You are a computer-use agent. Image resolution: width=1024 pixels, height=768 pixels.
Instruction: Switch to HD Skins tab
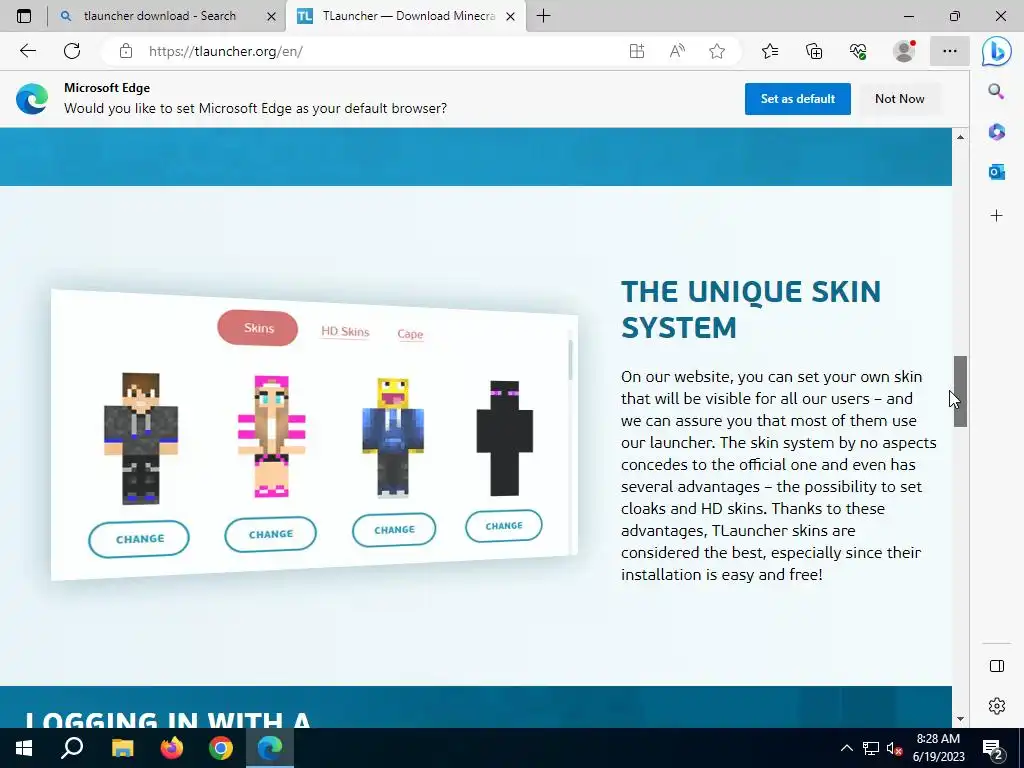tap(345, 331)
